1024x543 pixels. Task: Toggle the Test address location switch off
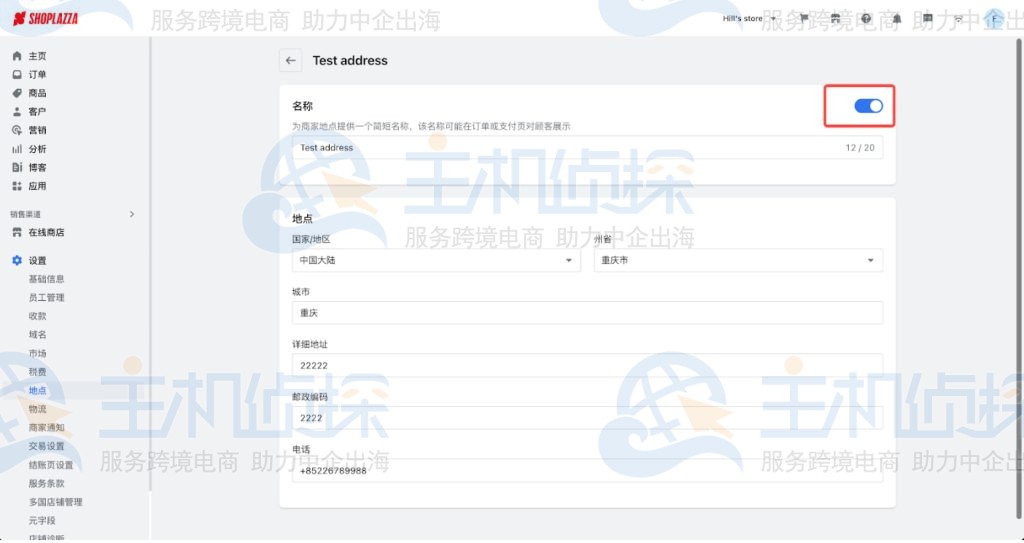click(868, 106)
